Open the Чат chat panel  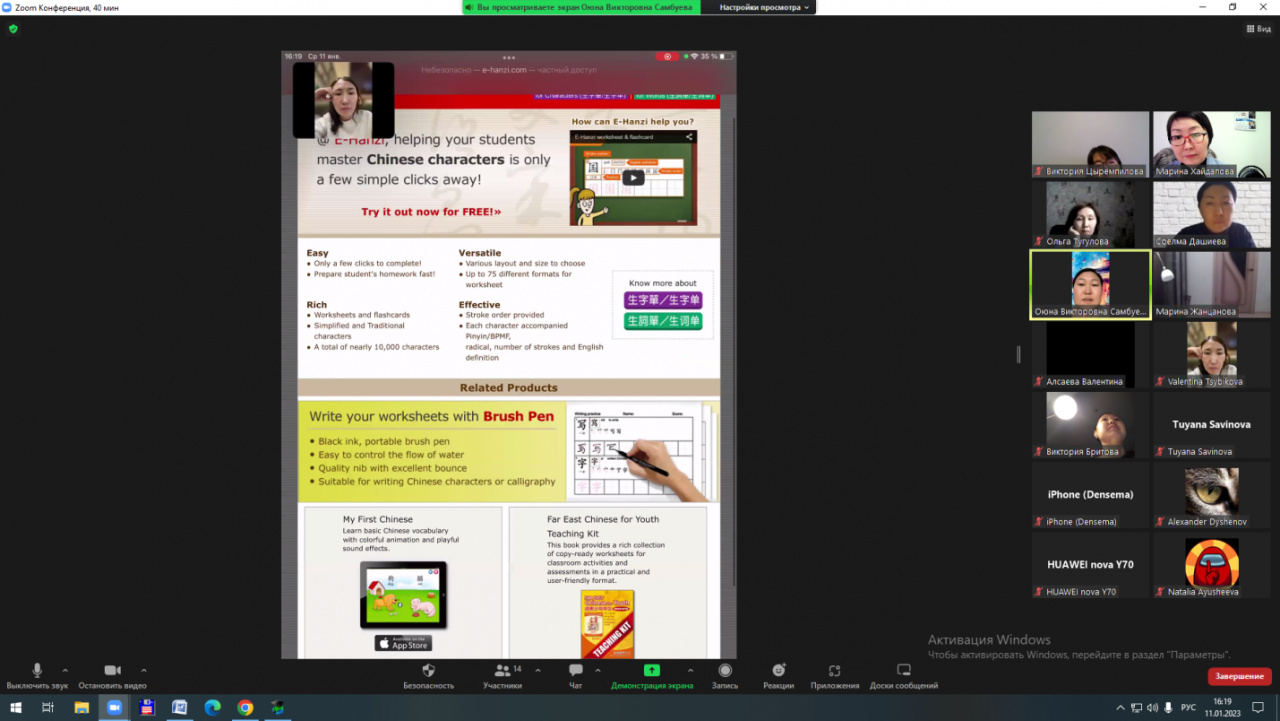pos(575,671)
